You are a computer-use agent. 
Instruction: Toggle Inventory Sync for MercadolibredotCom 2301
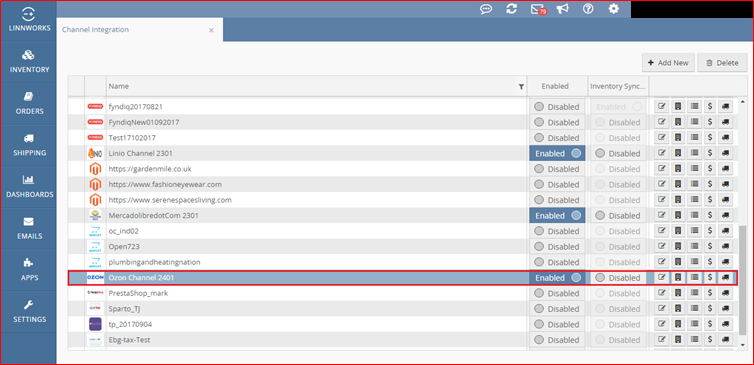[x=618, y=215]
